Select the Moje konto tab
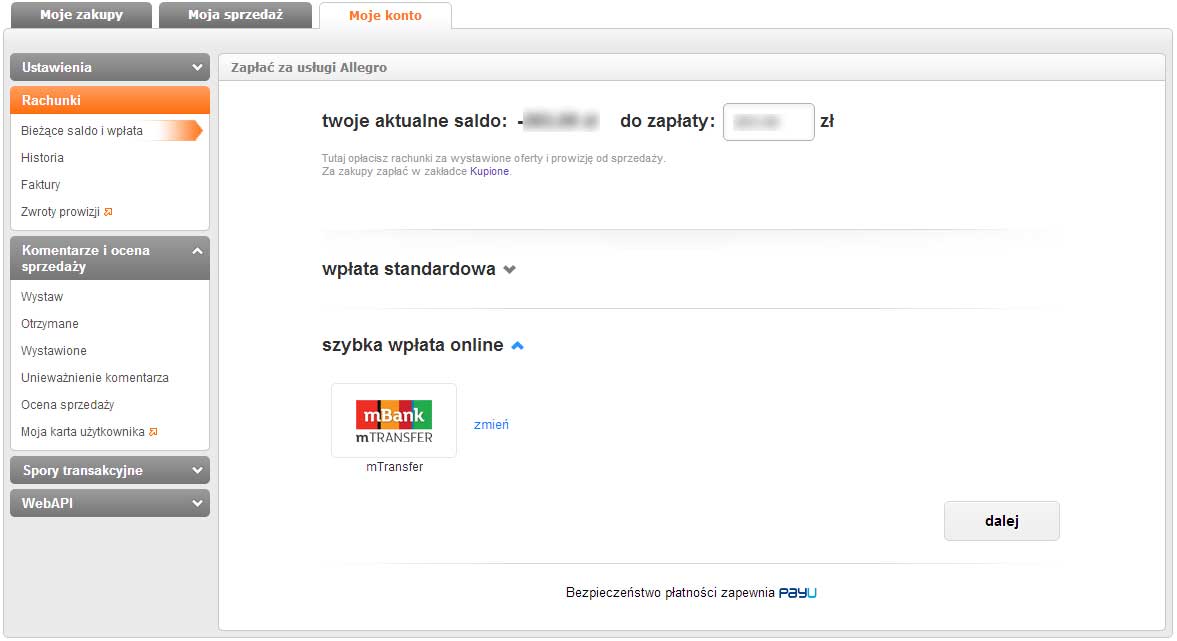The height and width of the screenshot is (641, 1177). point(385,16)
